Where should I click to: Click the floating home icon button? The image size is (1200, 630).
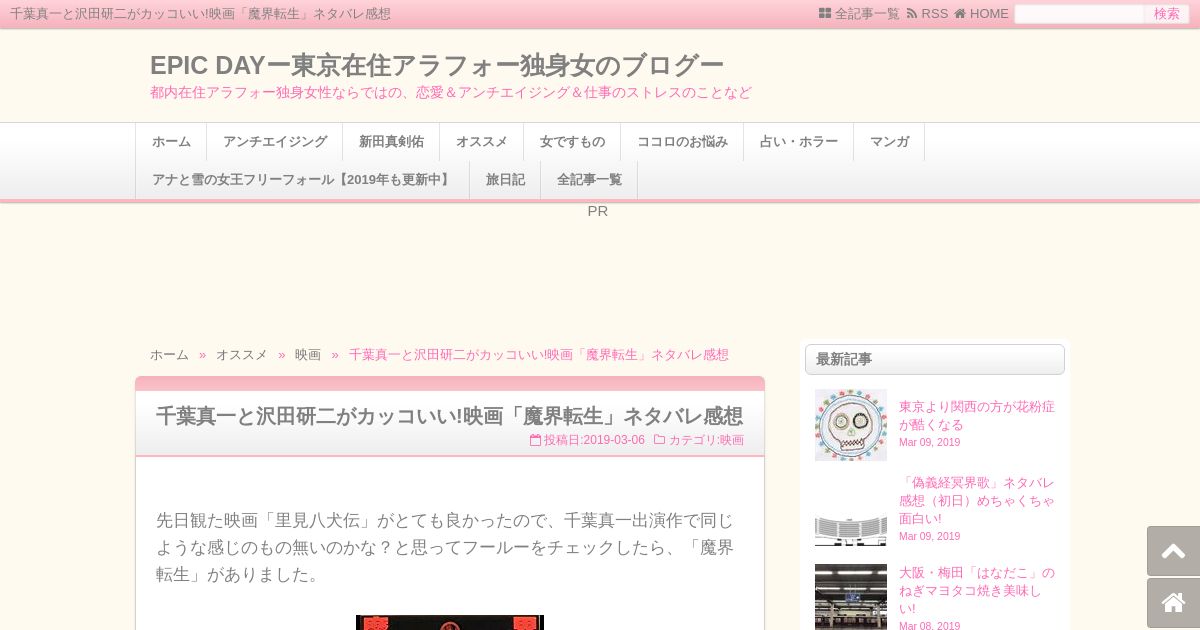1173,603
